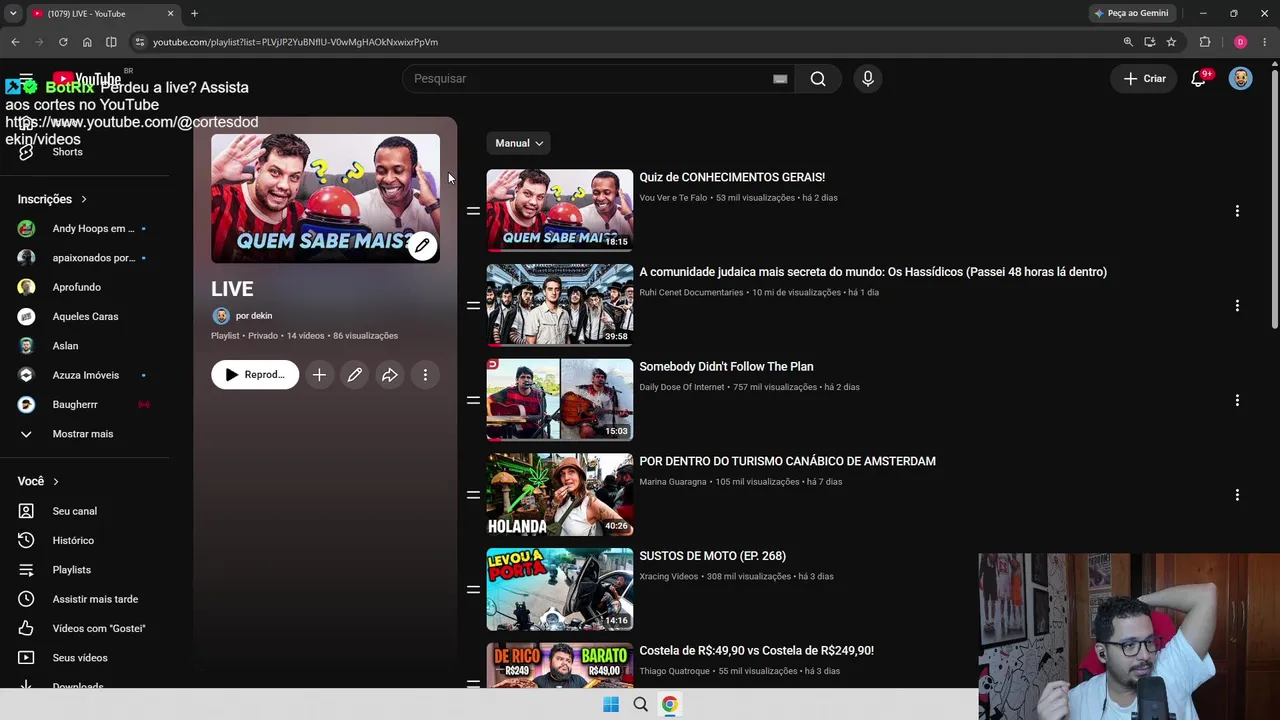
Task: Click the browser address bar URL
Action: [x=295, y=42]
